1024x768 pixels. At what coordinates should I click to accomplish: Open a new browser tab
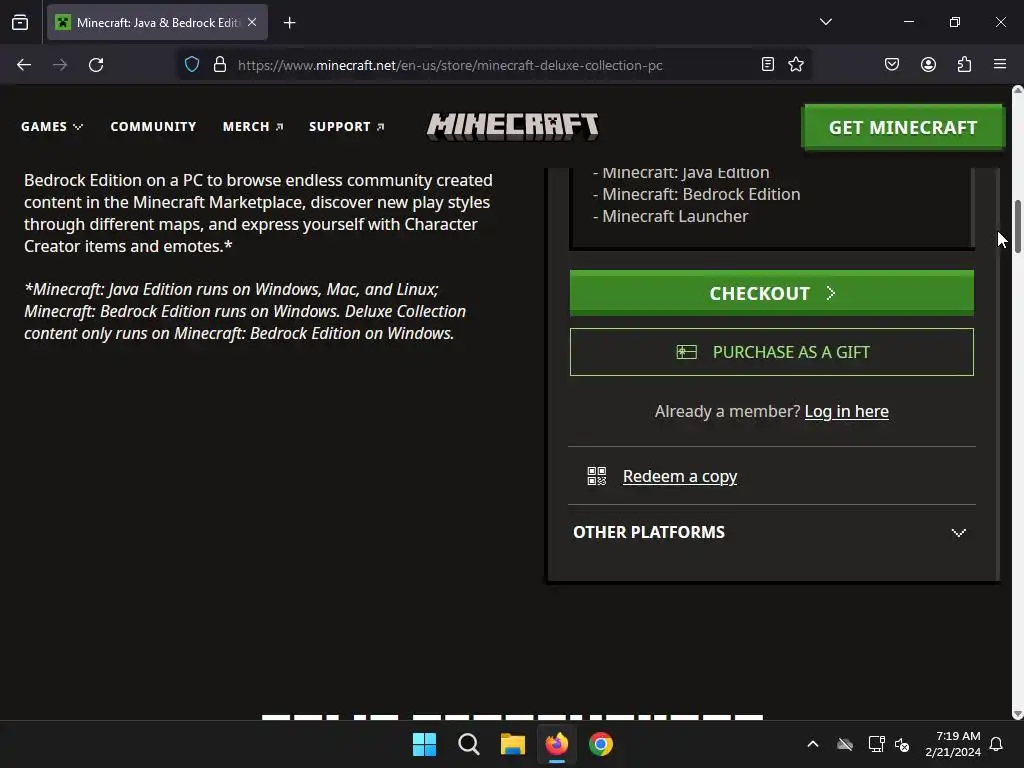(289, 23)
